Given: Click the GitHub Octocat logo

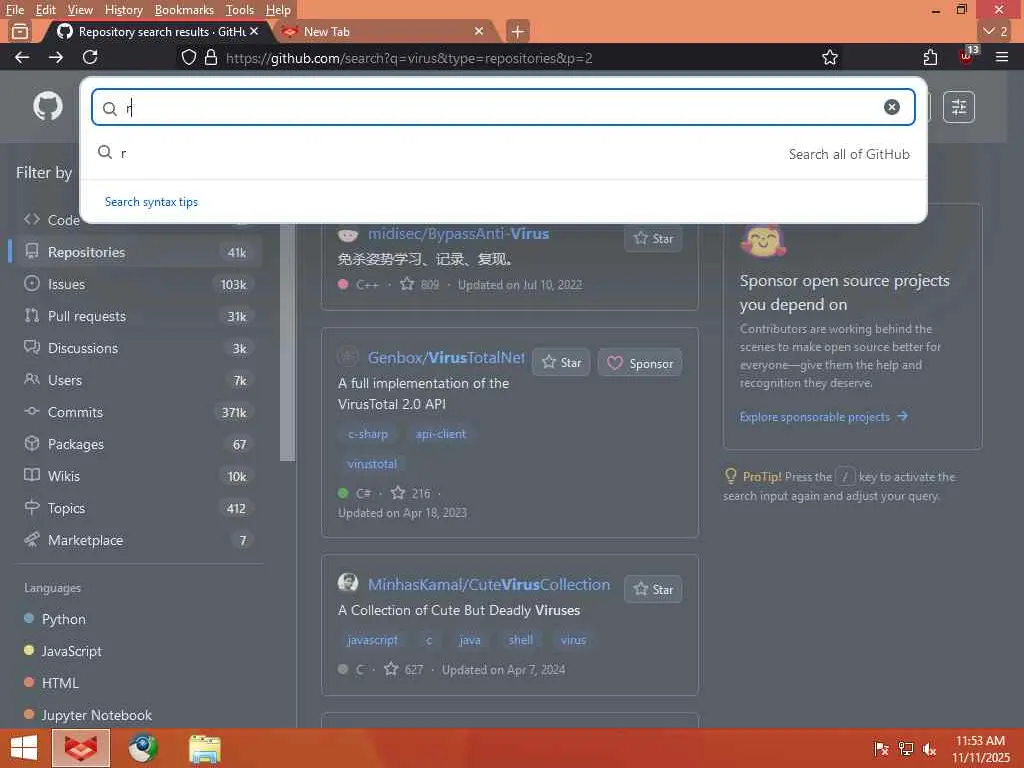Looking at the screenshot, I should coord(48,106).
